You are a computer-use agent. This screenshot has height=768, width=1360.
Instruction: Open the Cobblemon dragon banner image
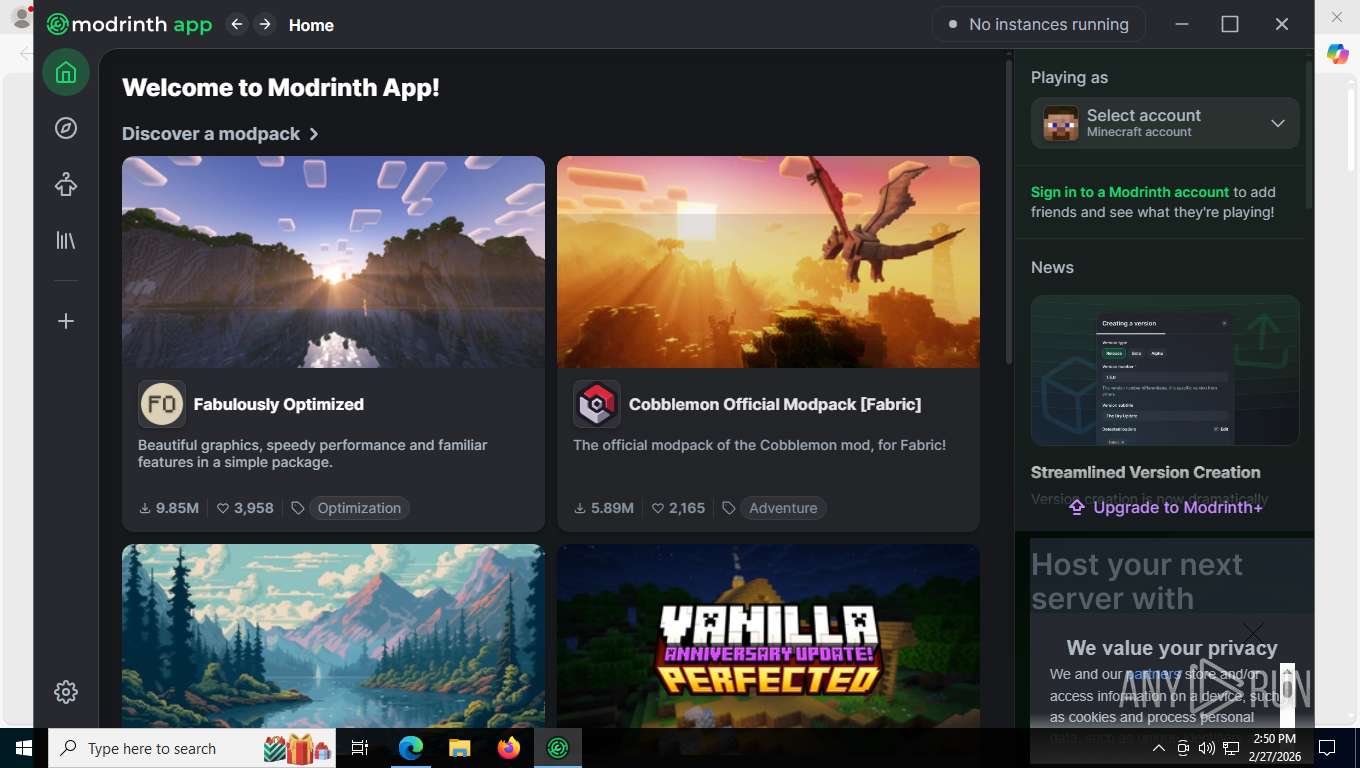[768, 262]
